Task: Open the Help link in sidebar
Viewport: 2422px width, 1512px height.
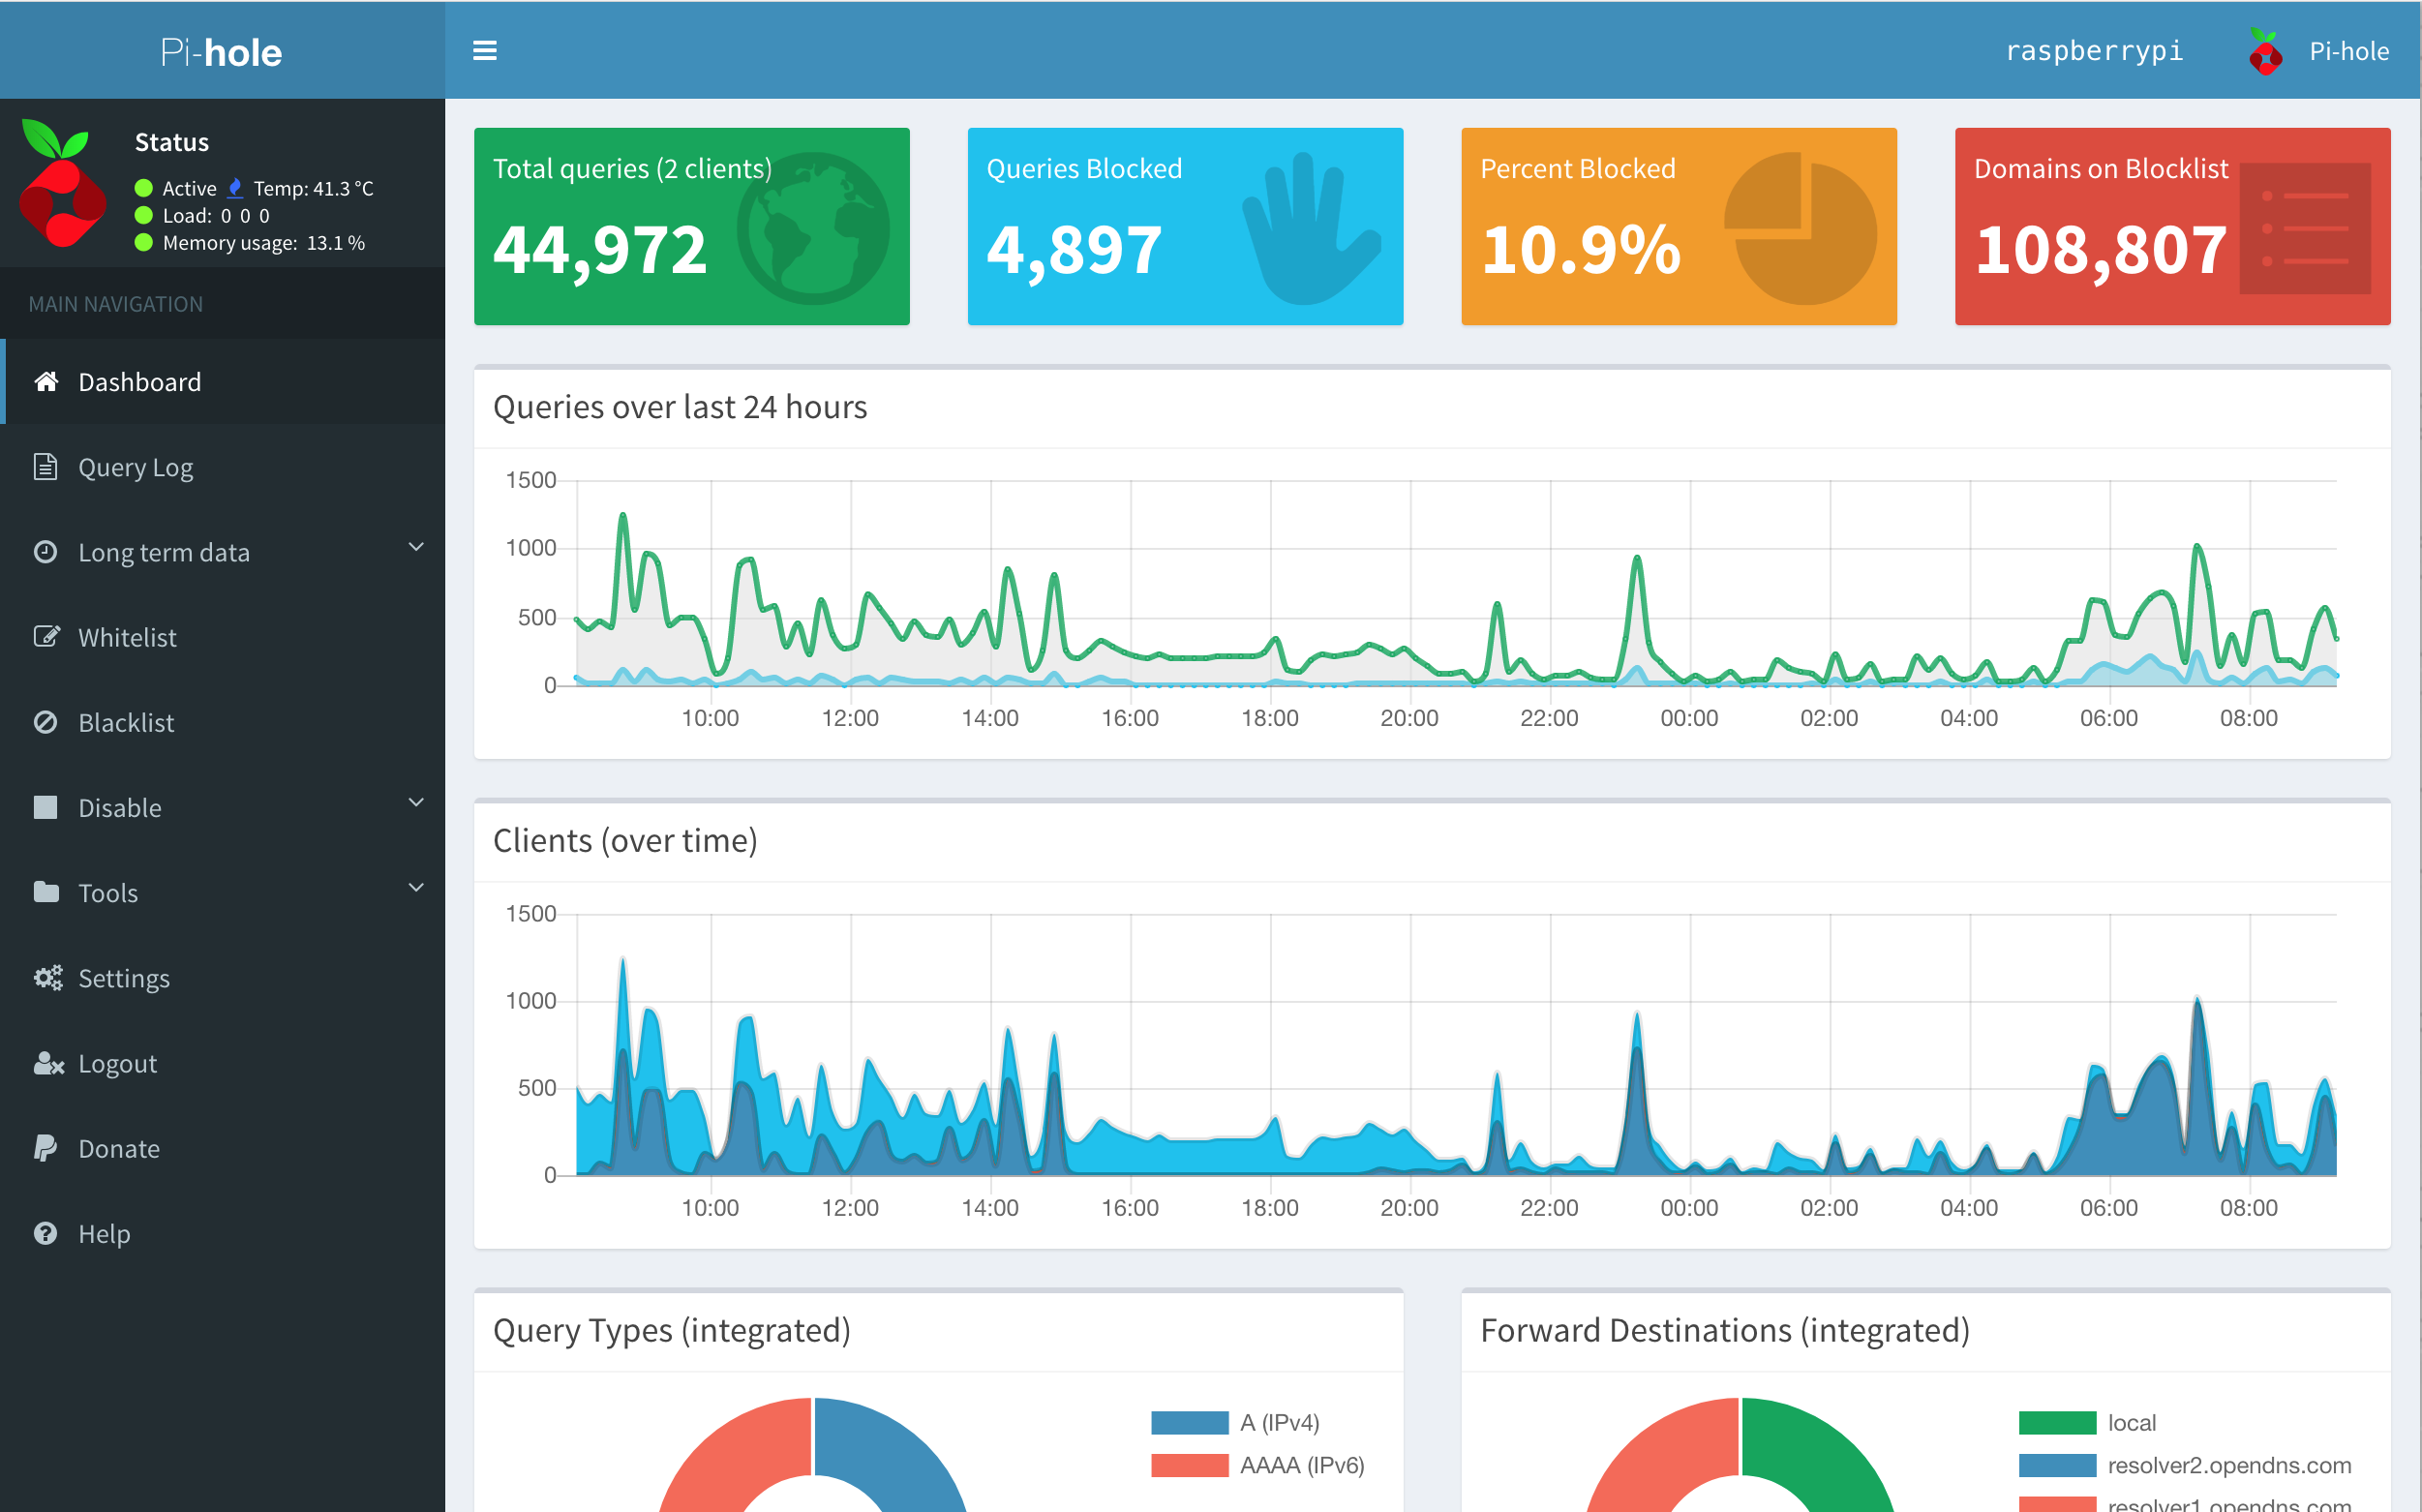Action: point(222,1232)
